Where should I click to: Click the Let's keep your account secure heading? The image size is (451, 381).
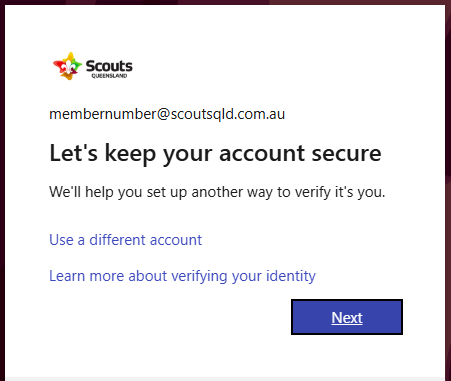click(215, 153)
